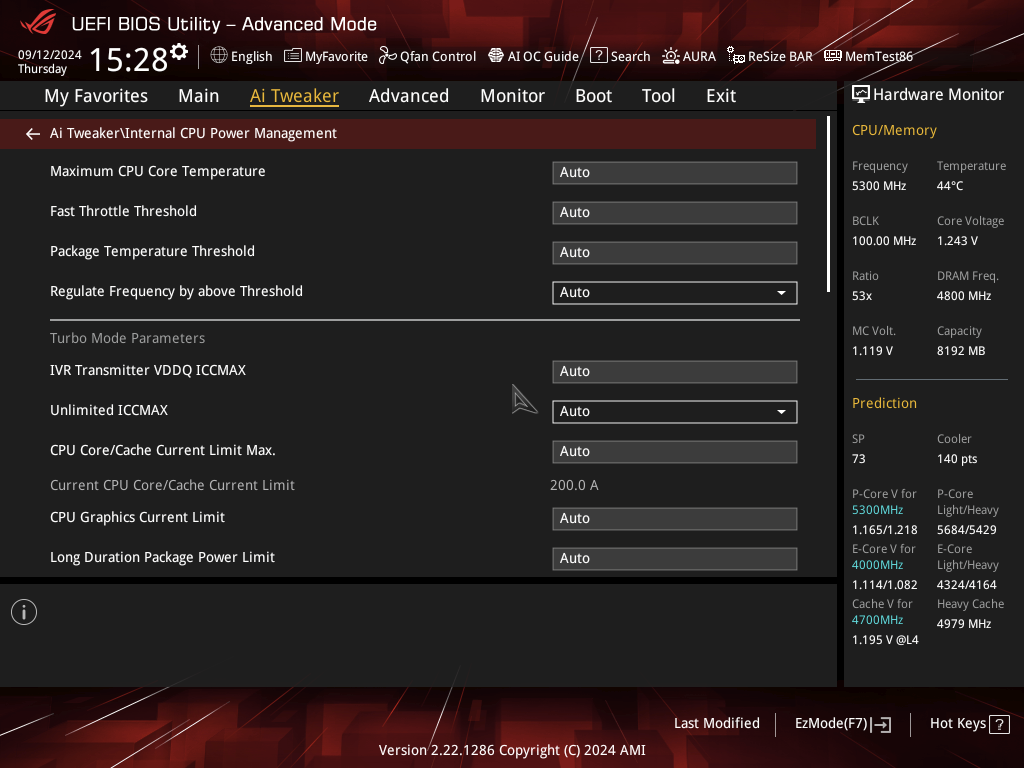Image resolution: width=1024 pixels, height=768 pixels.
Task: Expand the Unlimited ICCMAX dropdown
Action: tap(675, 411)
